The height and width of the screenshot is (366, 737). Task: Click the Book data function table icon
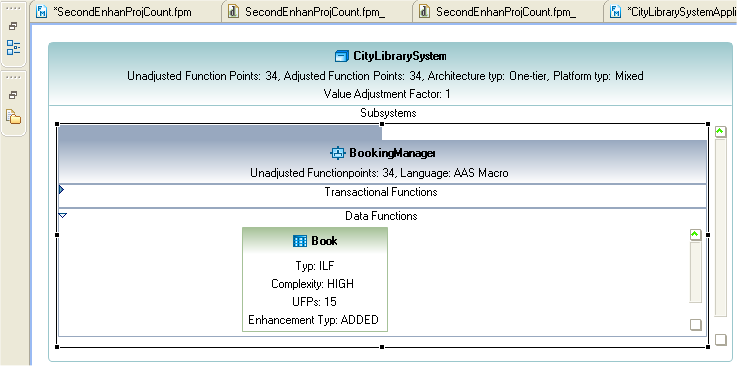(x=299, y=241)
